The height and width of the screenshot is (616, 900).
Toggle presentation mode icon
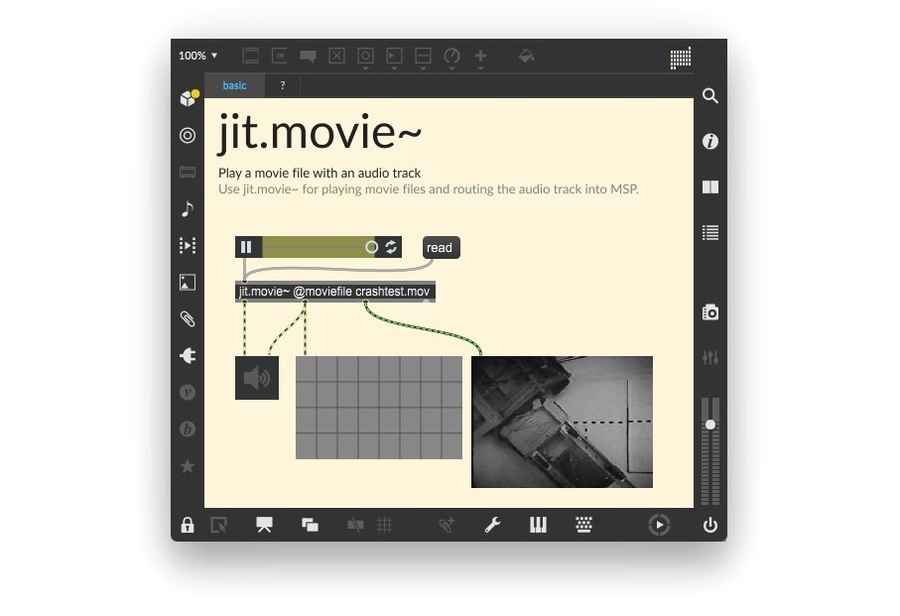tap(264, 525)
